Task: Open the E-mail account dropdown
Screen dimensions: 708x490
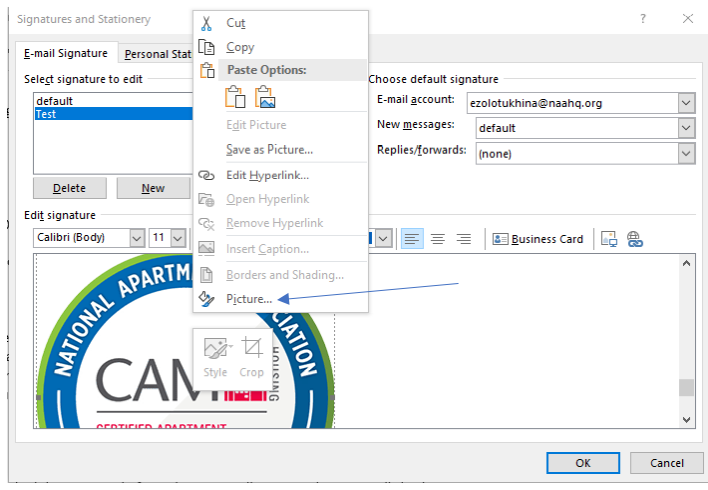Action: click(x=686, y=103)
